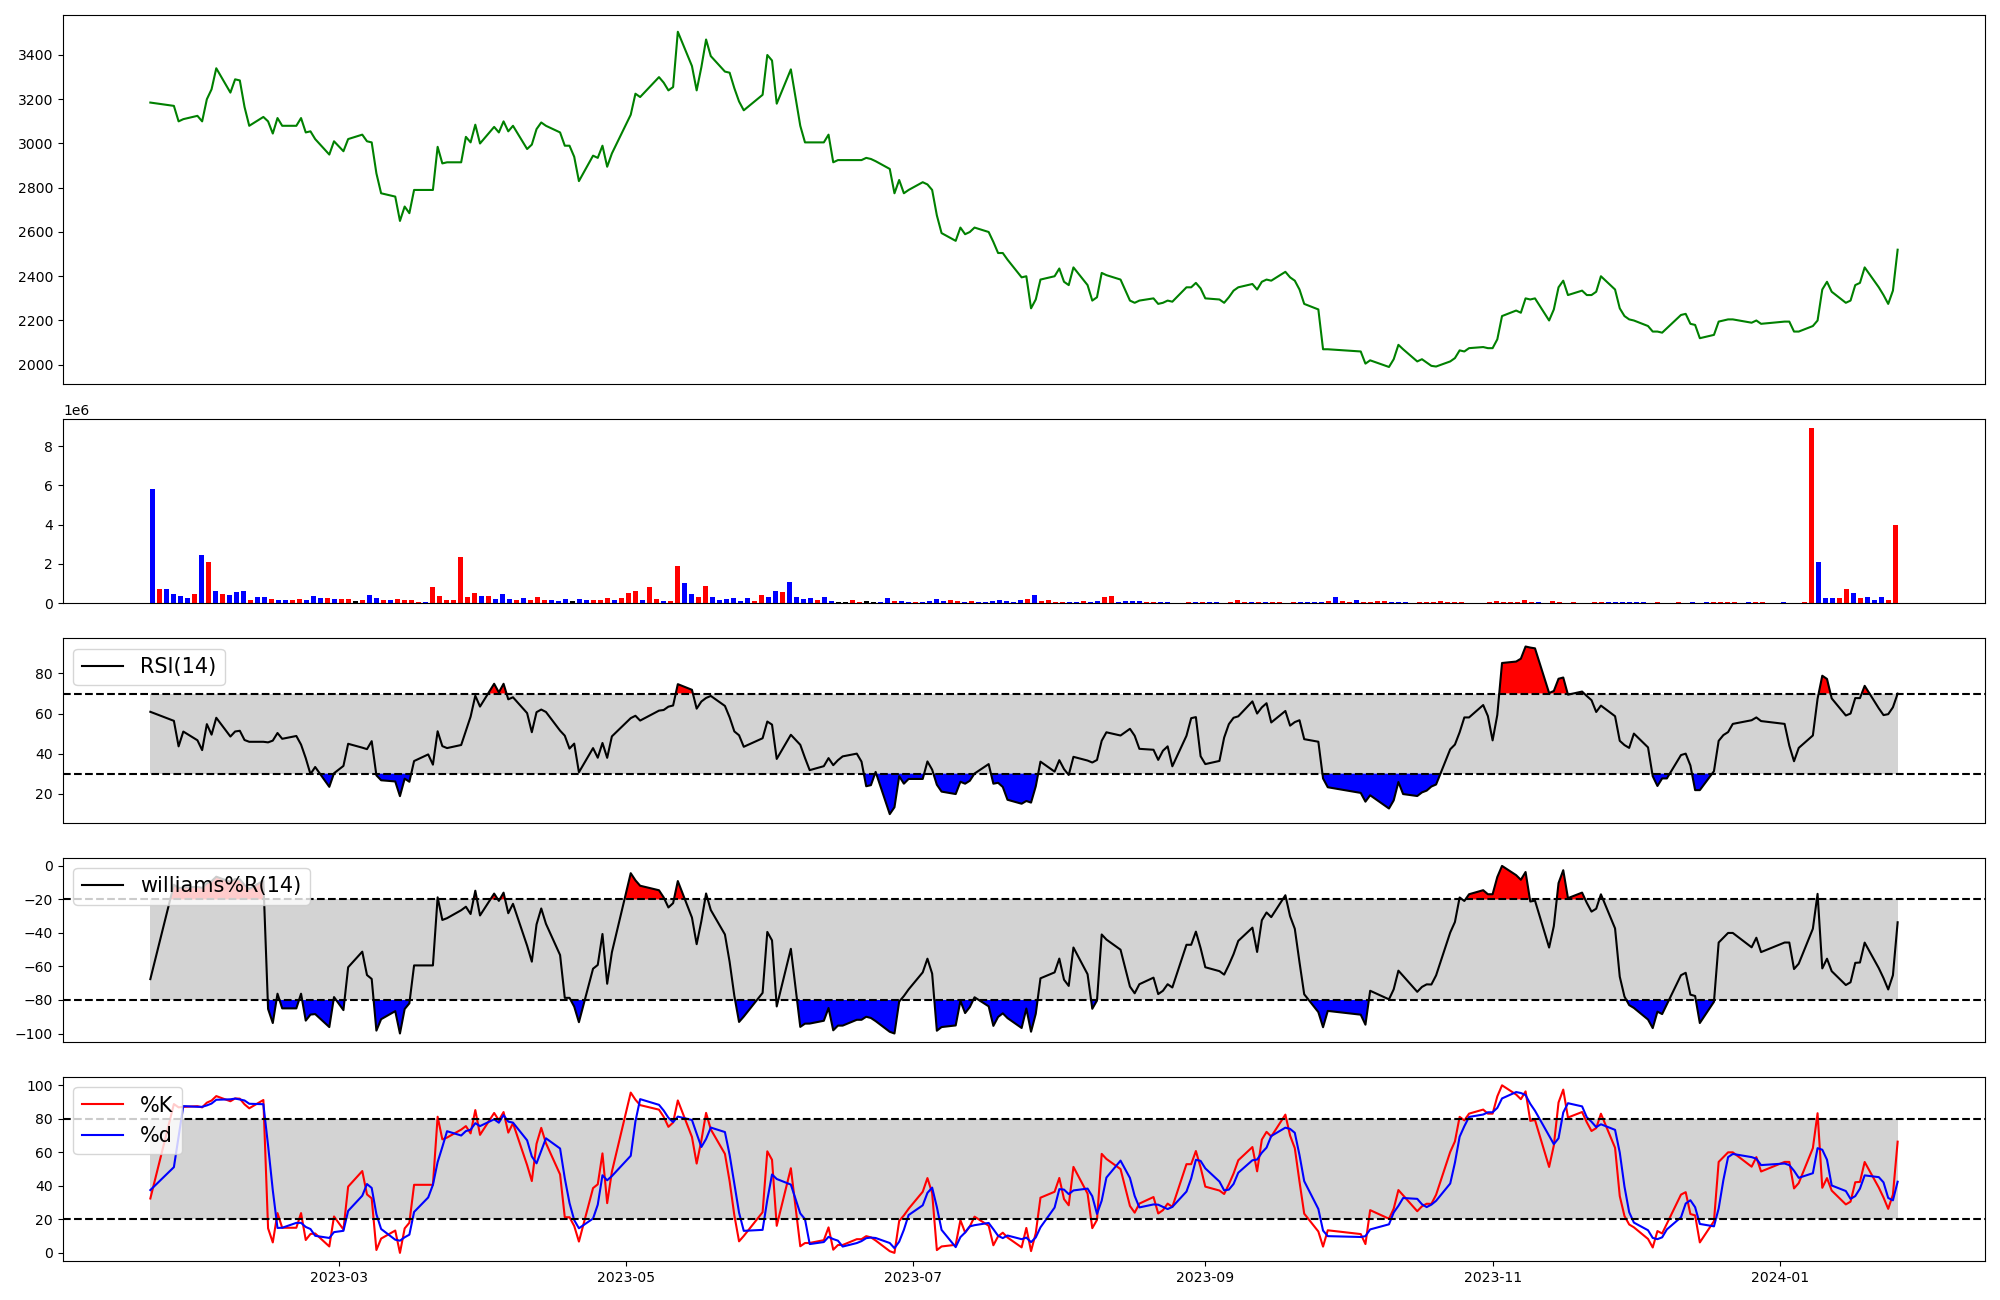
Task: Click the 3400 price axis tick
Action: point(35,55)
